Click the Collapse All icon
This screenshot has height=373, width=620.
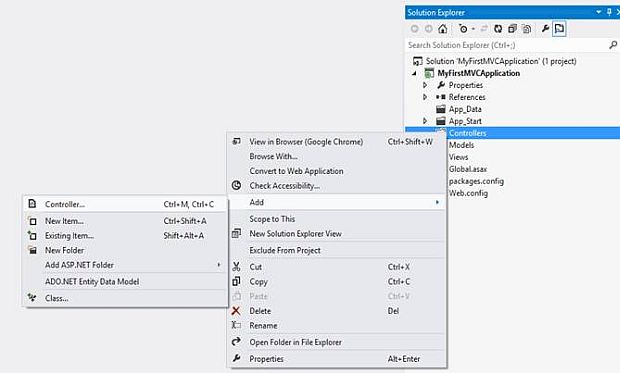[512, 29]
